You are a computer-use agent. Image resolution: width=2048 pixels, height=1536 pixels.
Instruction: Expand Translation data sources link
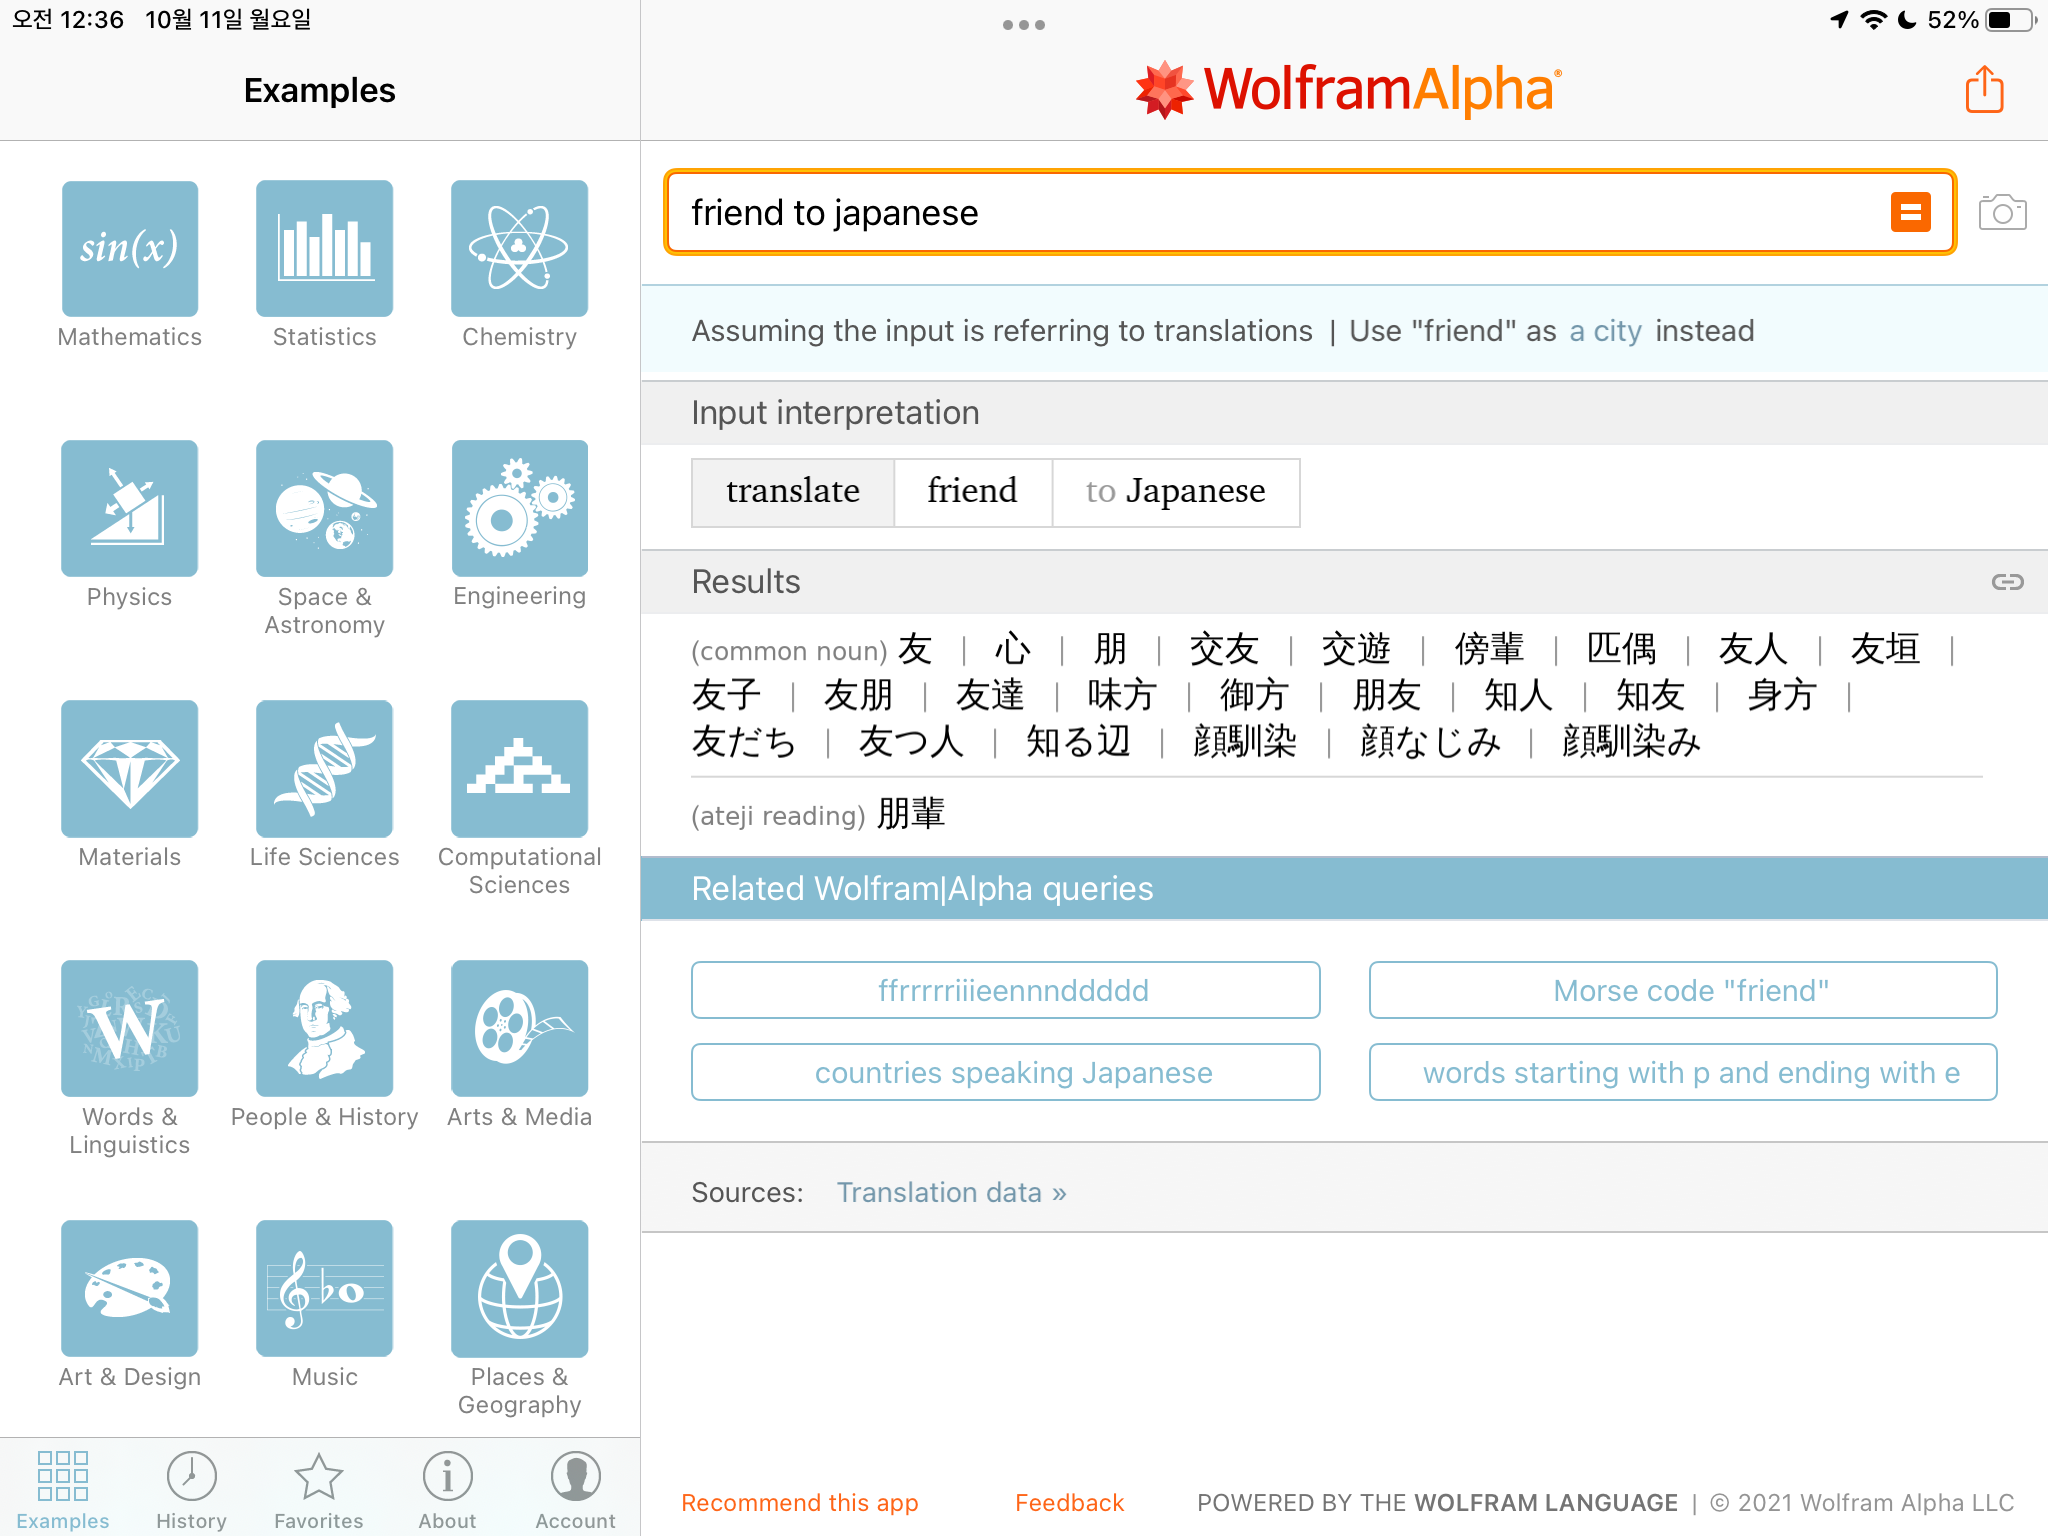[951, 1192]
